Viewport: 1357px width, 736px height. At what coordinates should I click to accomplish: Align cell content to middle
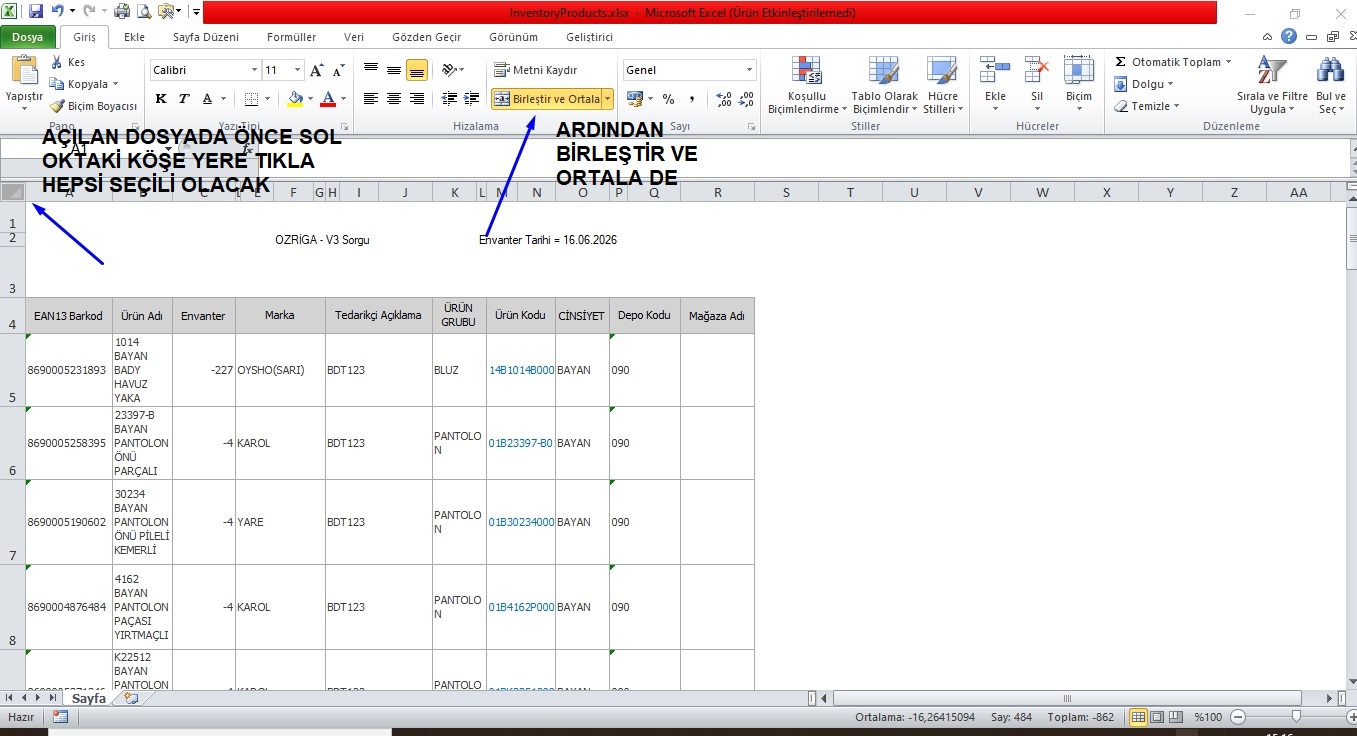(394, 70)
